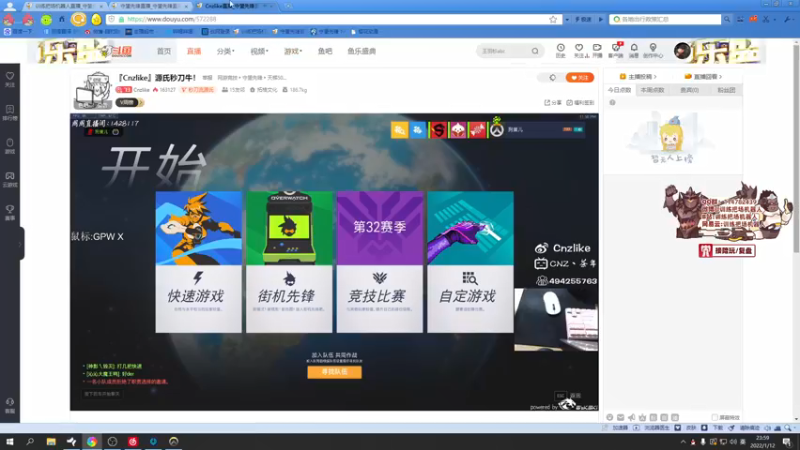This screenshot has height=450, width=800.
Task: Click the user avatar in header
Action: (682, 51)
